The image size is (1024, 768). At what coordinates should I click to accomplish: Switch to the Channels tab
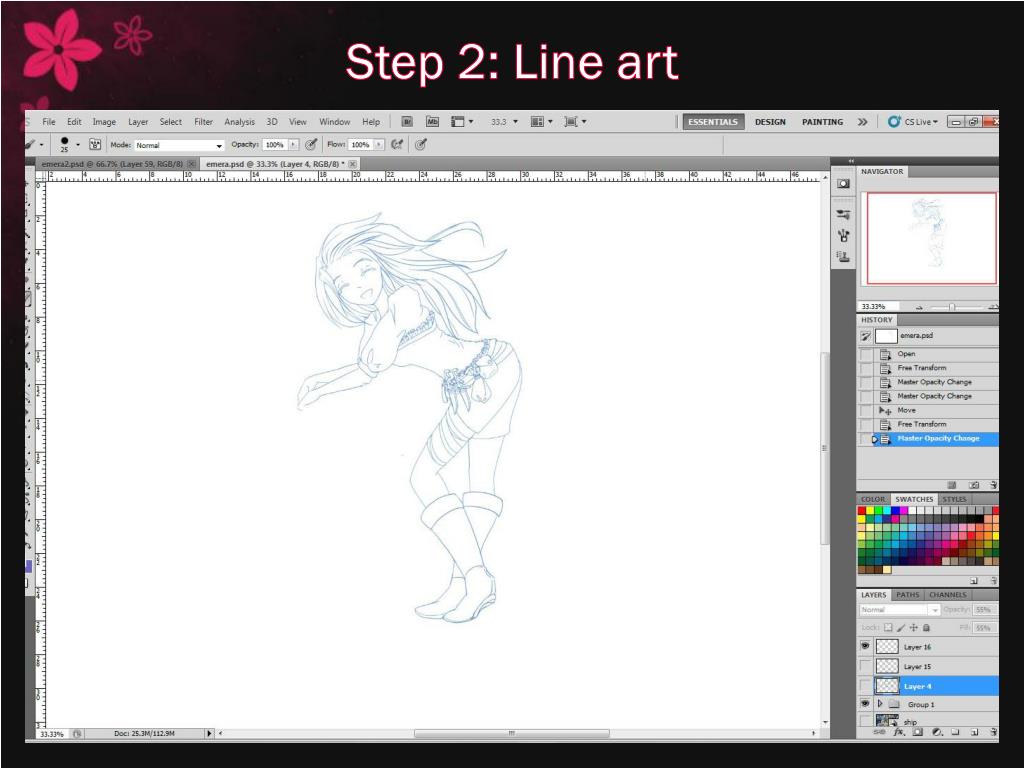948,595
